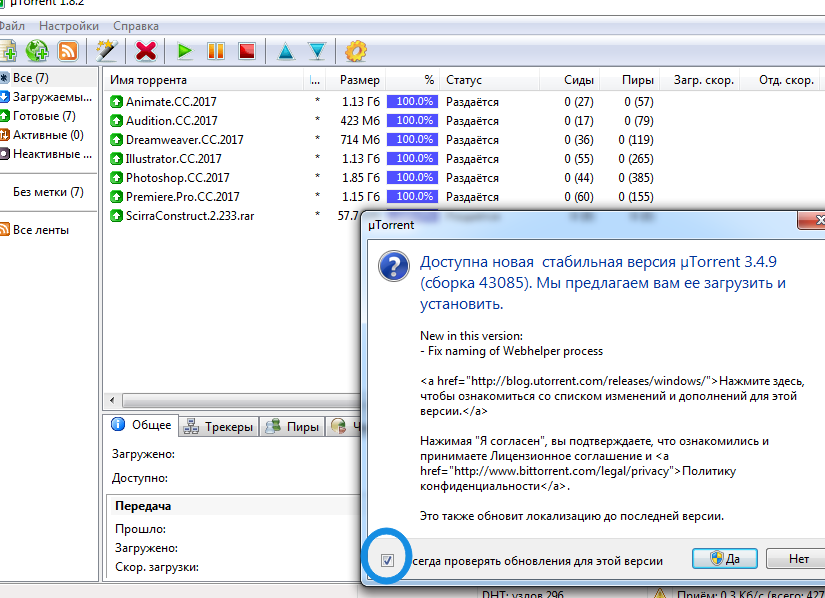Open the Файл menu
825x598 pixels.
12,26
